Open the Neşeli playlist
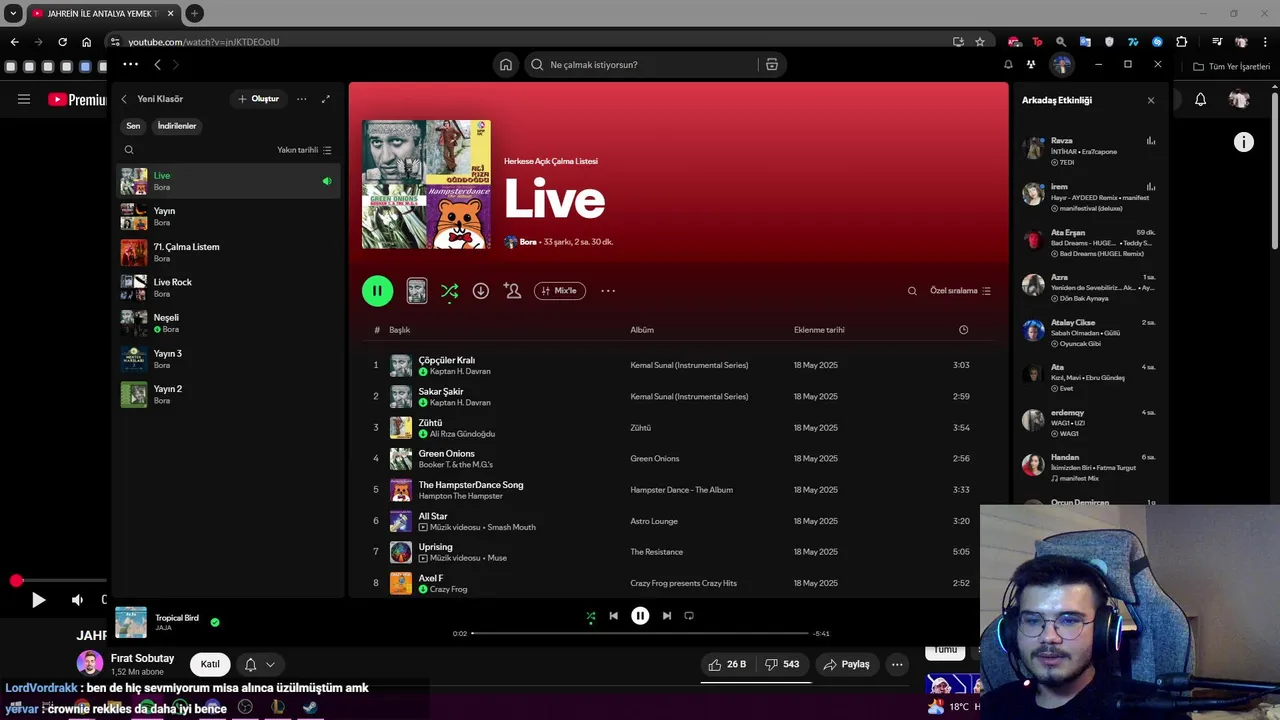This screenshot has width=1280, height=720. tap(228, 323)
